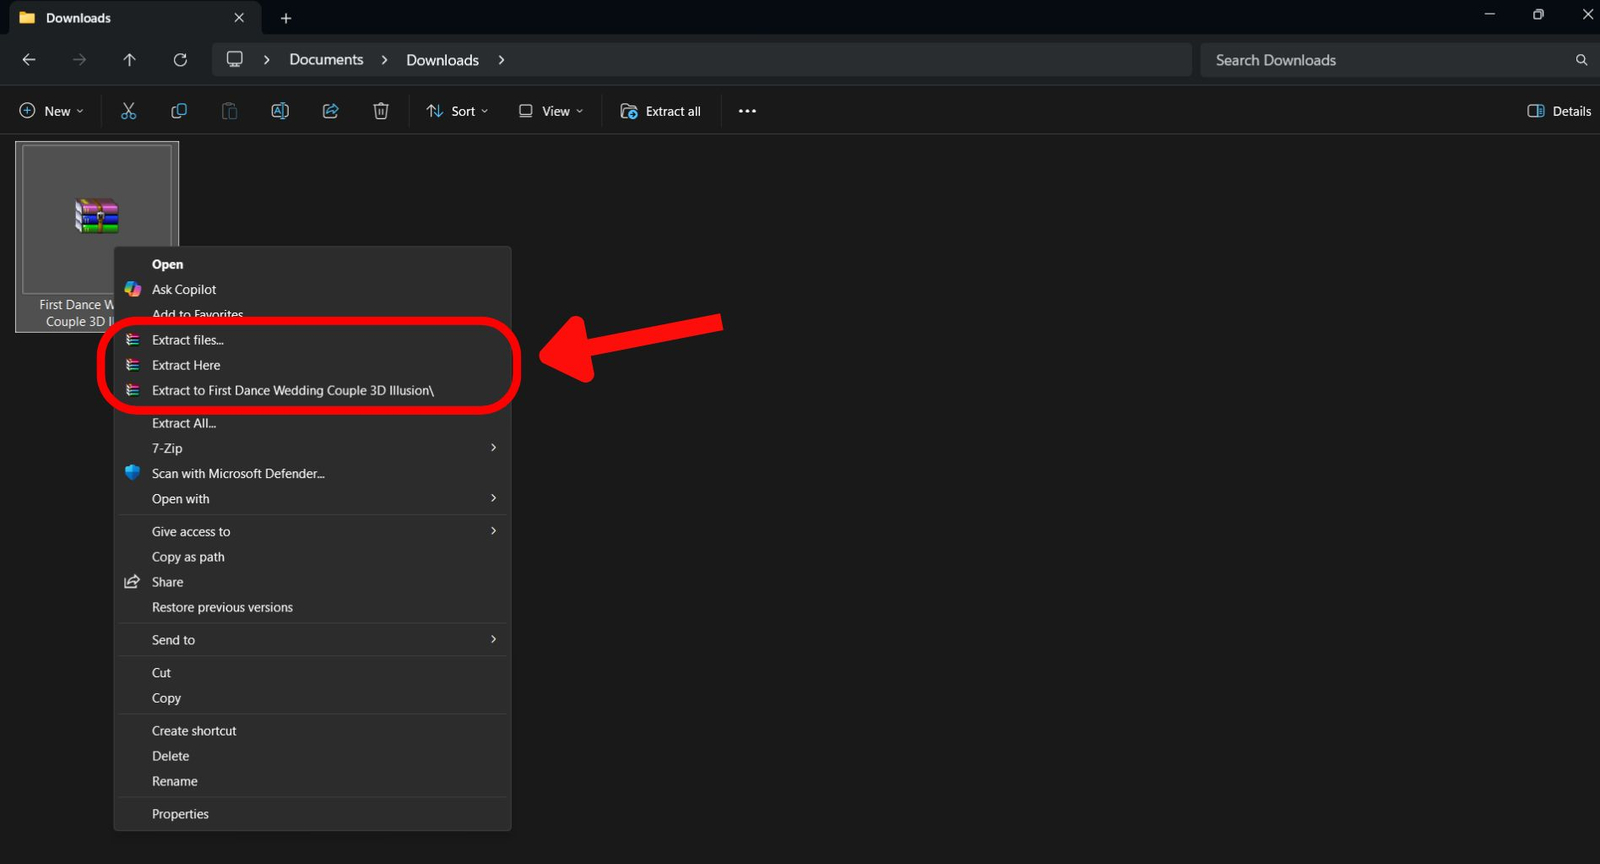Click Downloads in the address bar
Image resolution: width=1600 pixels, height=864 pixels.
(442, 60)
